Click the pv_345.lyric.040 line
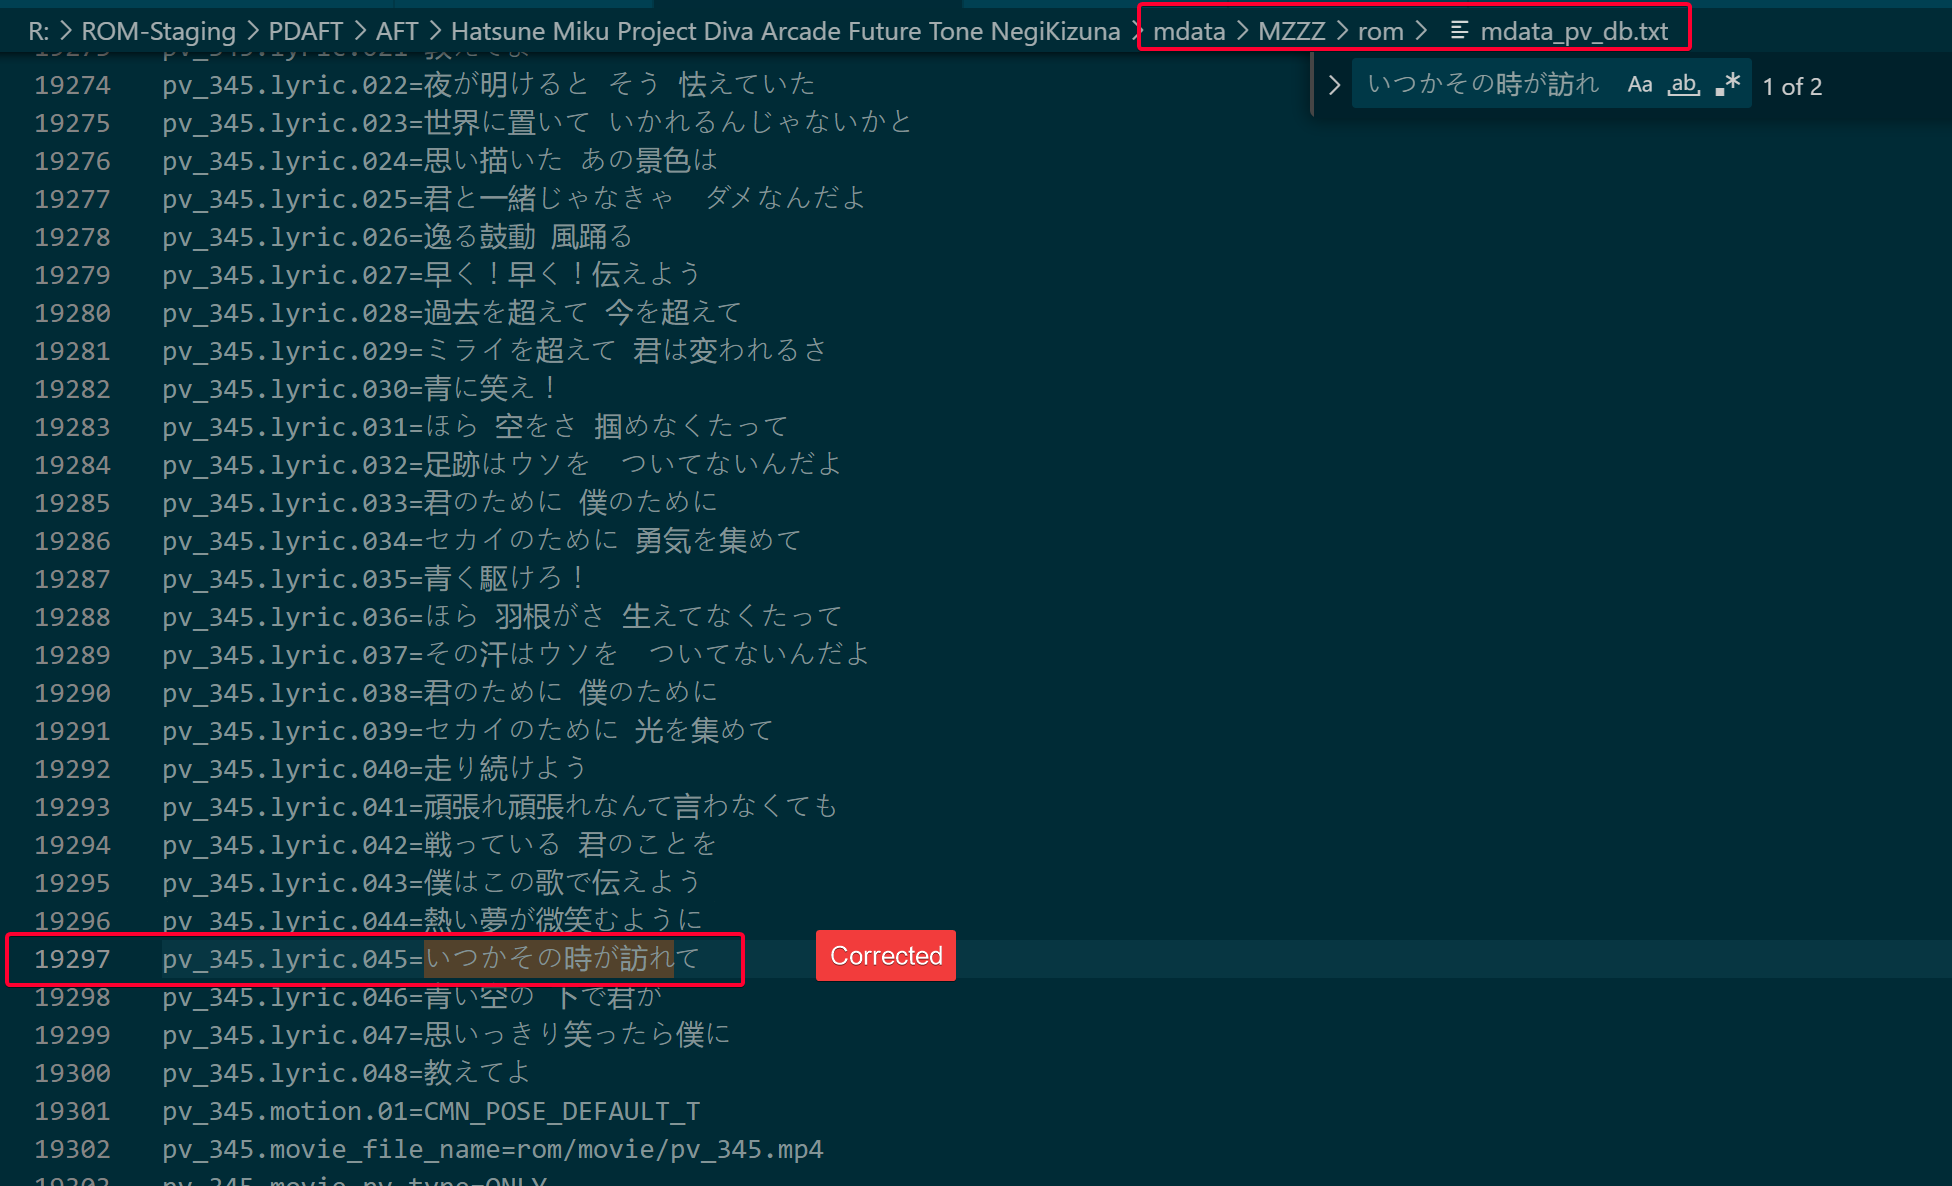 coord(375,769)
